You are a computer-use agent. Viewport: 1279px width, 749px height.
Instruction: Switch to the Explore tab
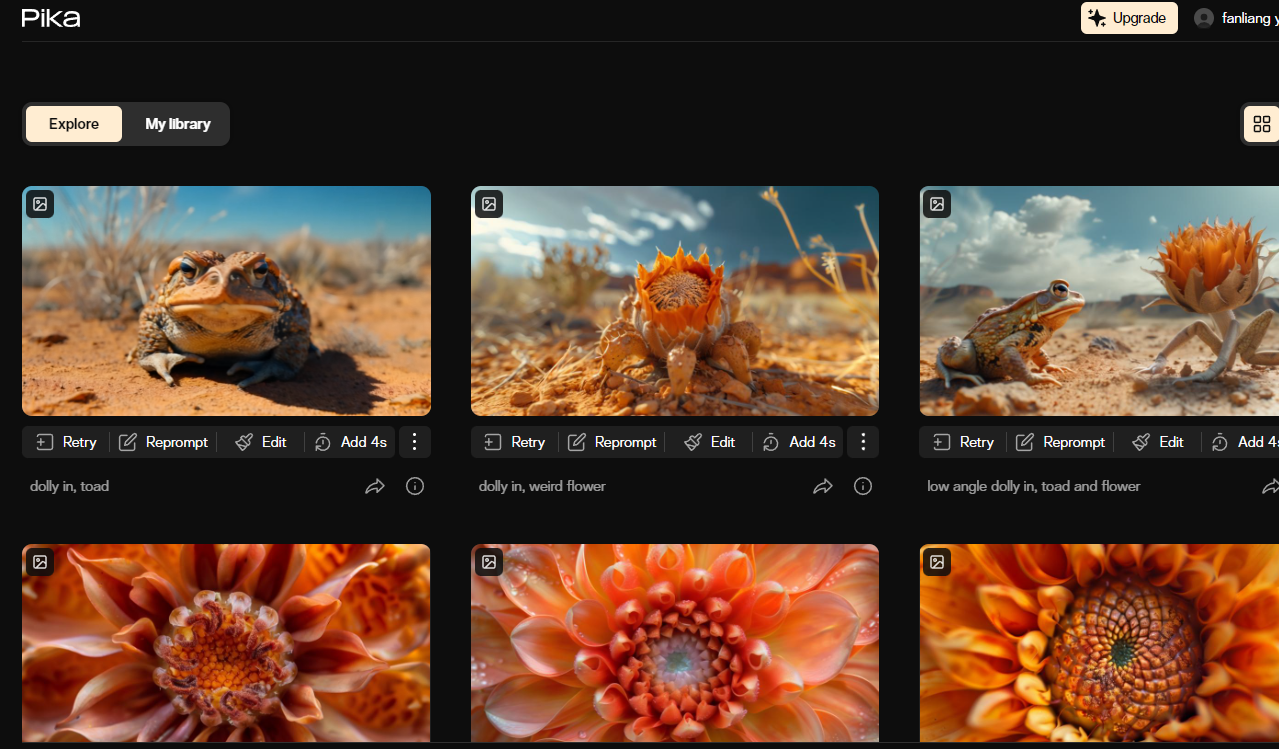tap(74, 124)
